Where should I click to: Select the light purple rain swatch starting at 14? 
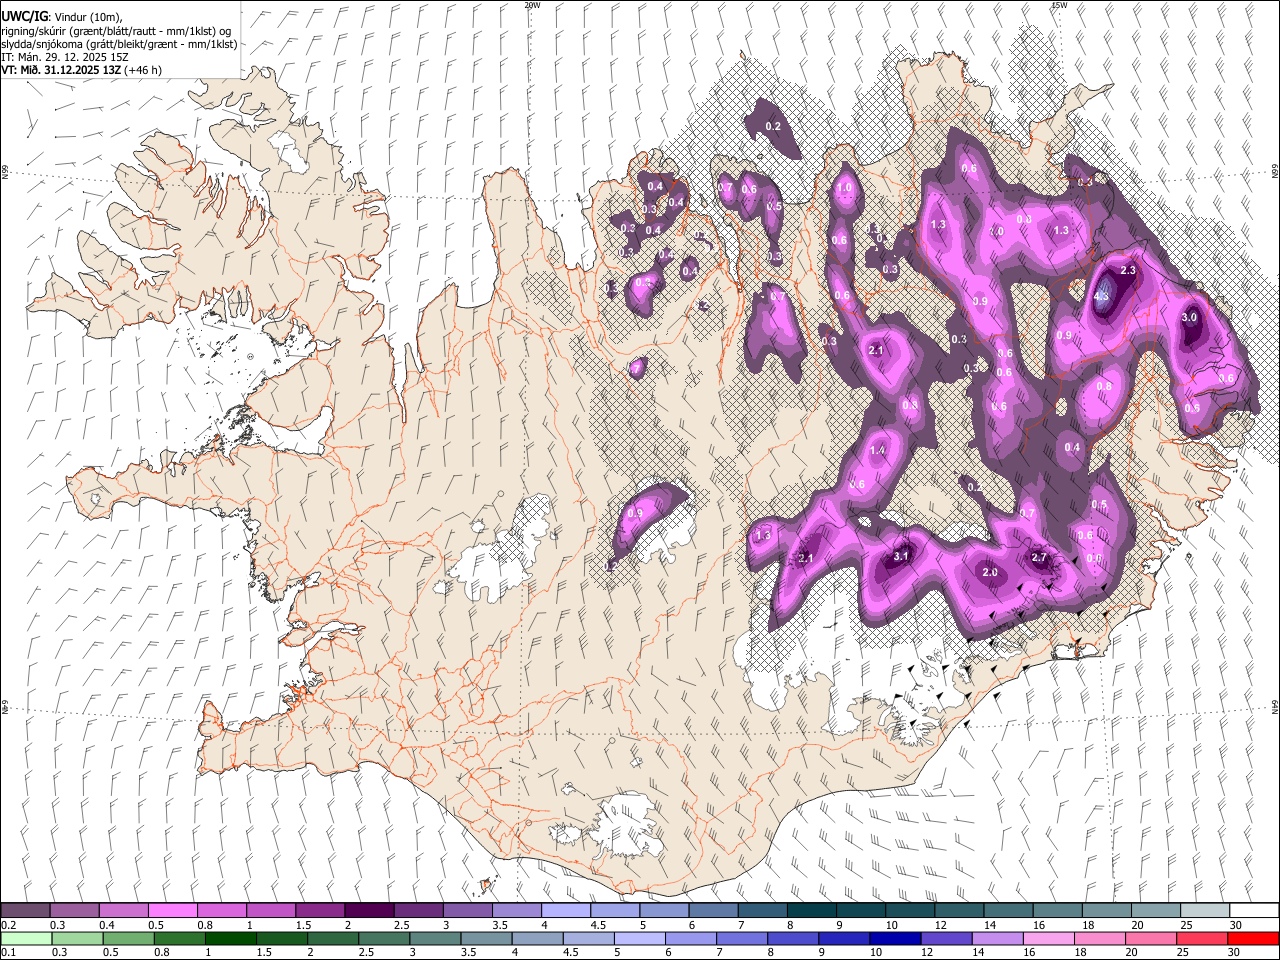coord(997,939)
